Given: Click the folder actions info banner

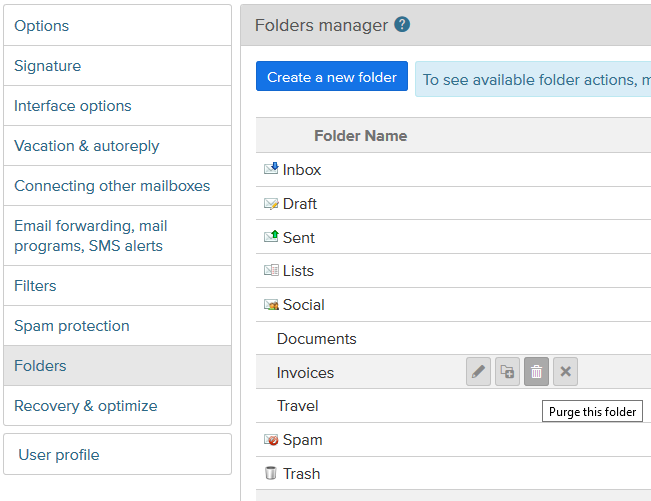Looking at the screenshot, I should tap(533, 79).
